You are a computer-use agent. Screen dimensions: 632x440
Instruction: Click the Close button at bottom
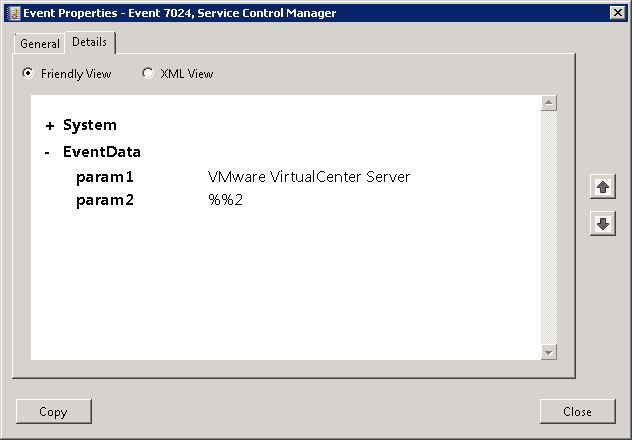(577, 411)
